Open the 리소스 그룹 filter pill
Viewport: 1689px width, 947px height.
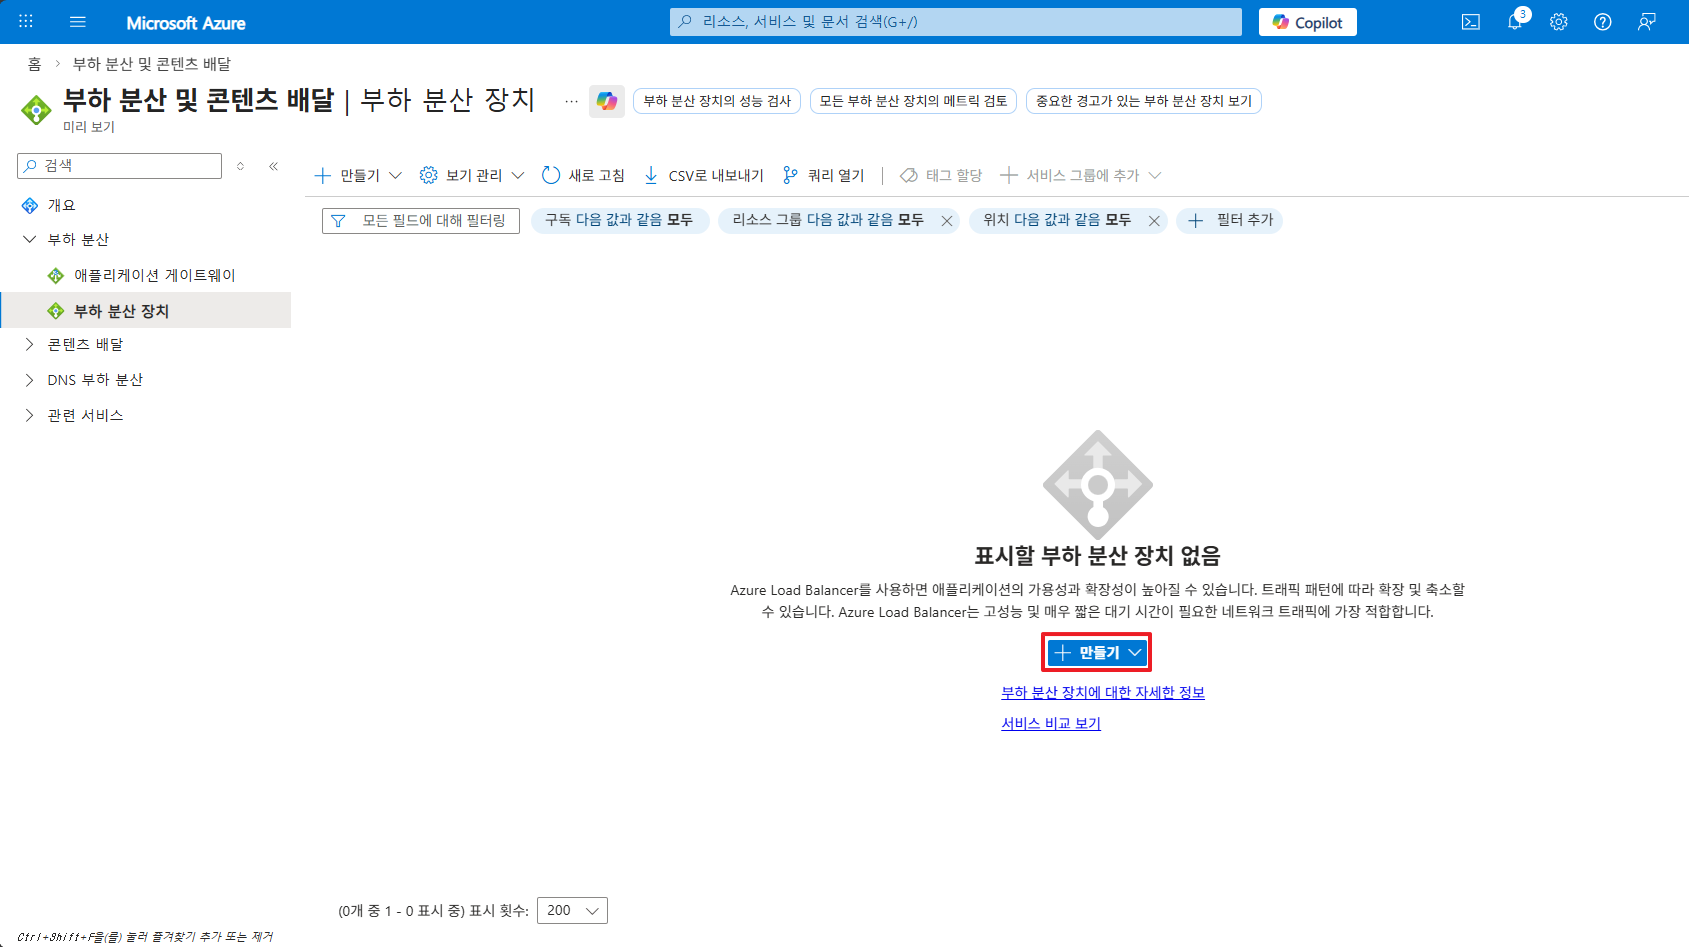[x=828, y=220]
